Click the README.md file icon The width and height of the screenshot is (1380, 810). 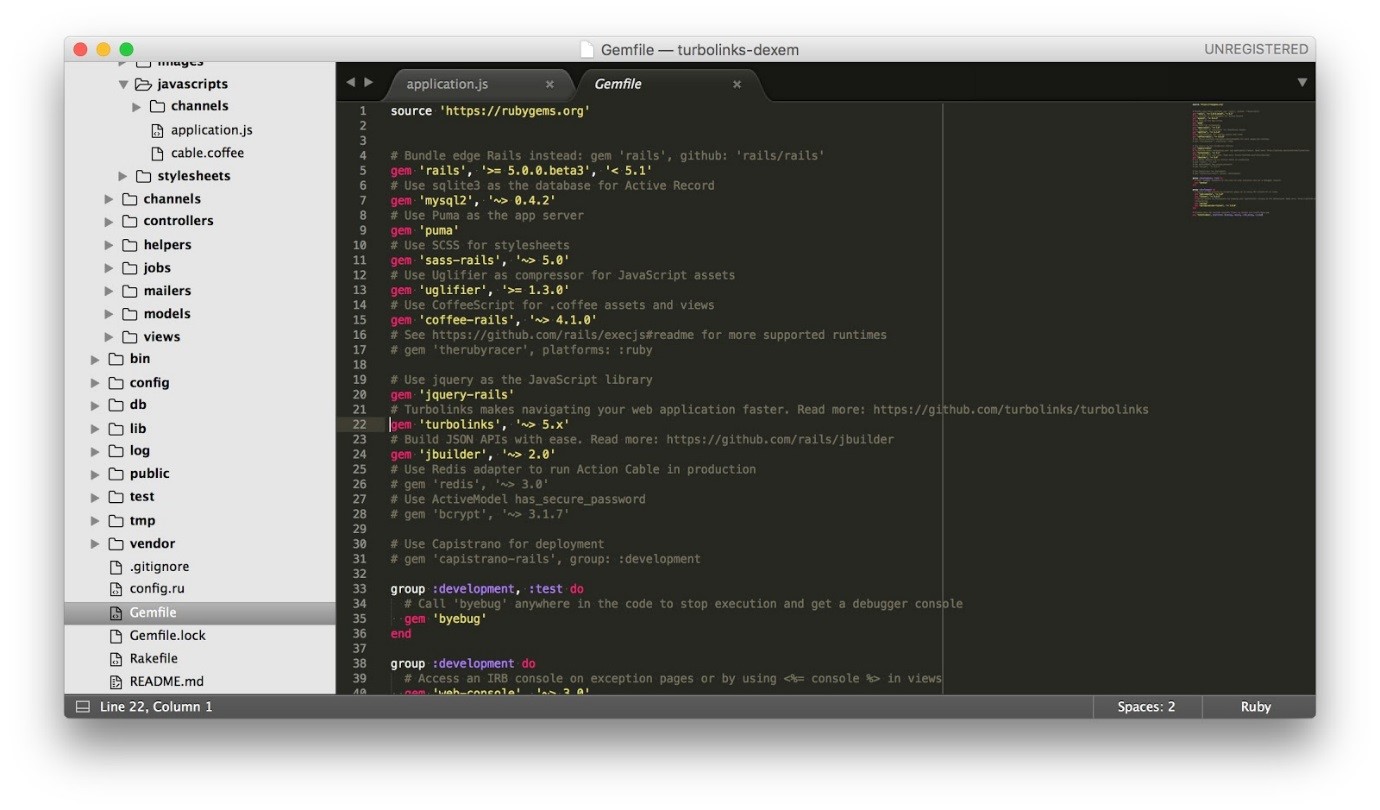click(x=116, y=682)
